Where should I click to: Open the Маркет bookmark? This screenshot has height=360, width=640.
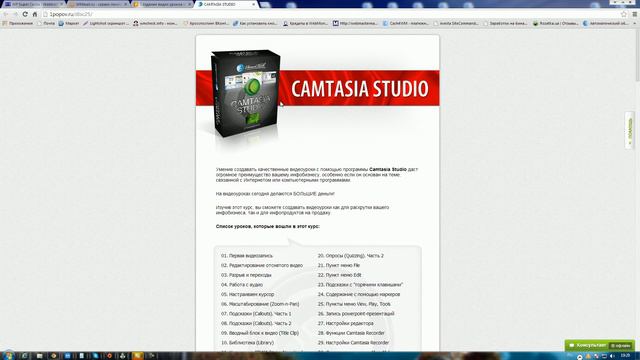pyautogui.click(x=69, y=23)
